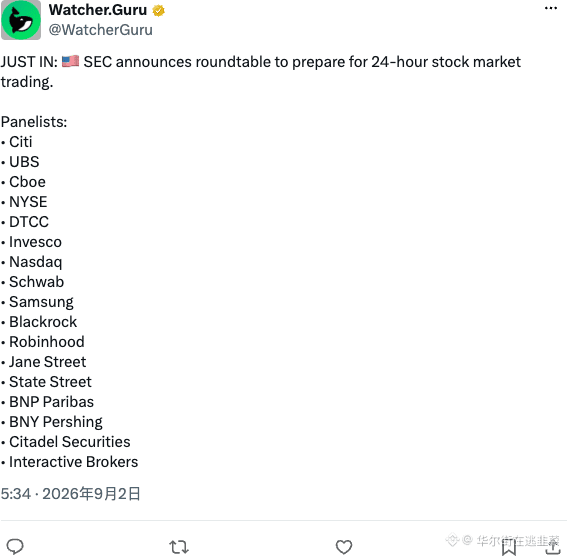The image size is (567, 557).
Task: Share the tweet via upload icon
Action: (x=553, y=547)
